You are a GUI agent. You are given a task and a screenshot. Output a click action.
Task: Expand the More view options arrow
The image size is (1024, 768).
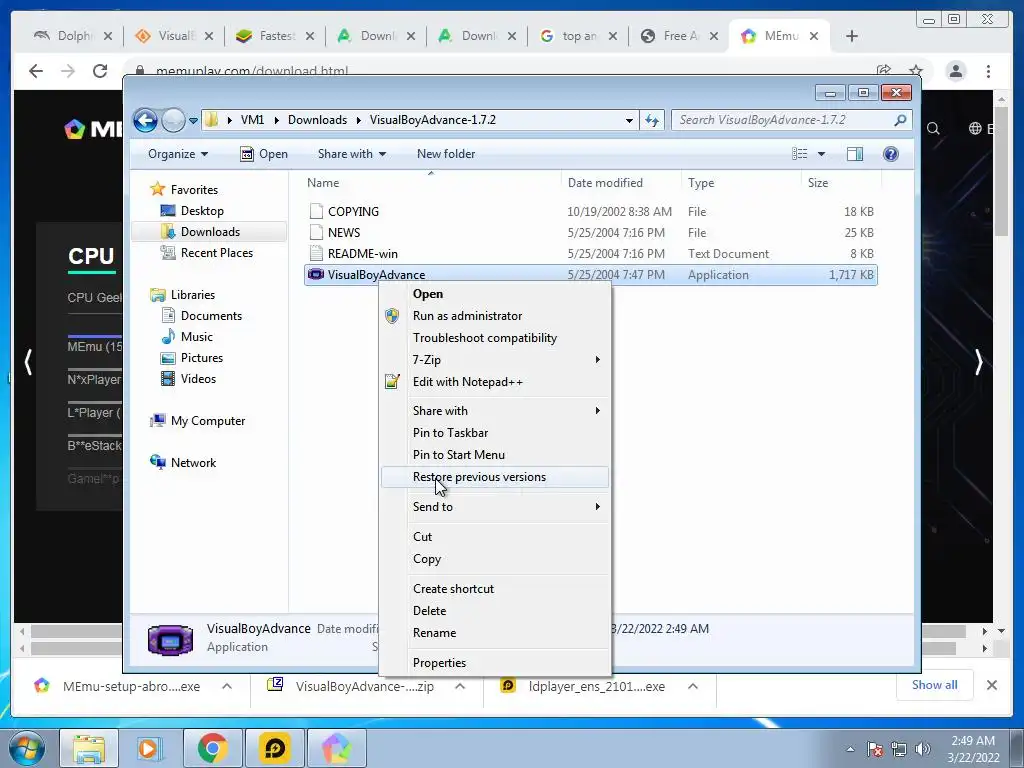coord(822,154)
